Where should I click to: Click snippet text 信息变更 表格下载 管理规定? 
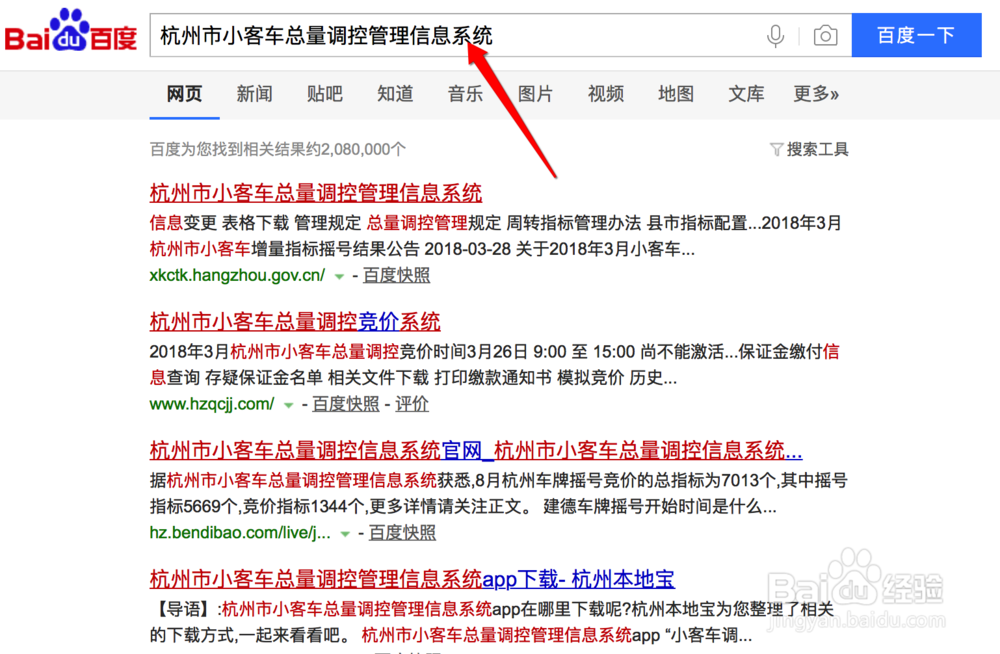(255, 223)
